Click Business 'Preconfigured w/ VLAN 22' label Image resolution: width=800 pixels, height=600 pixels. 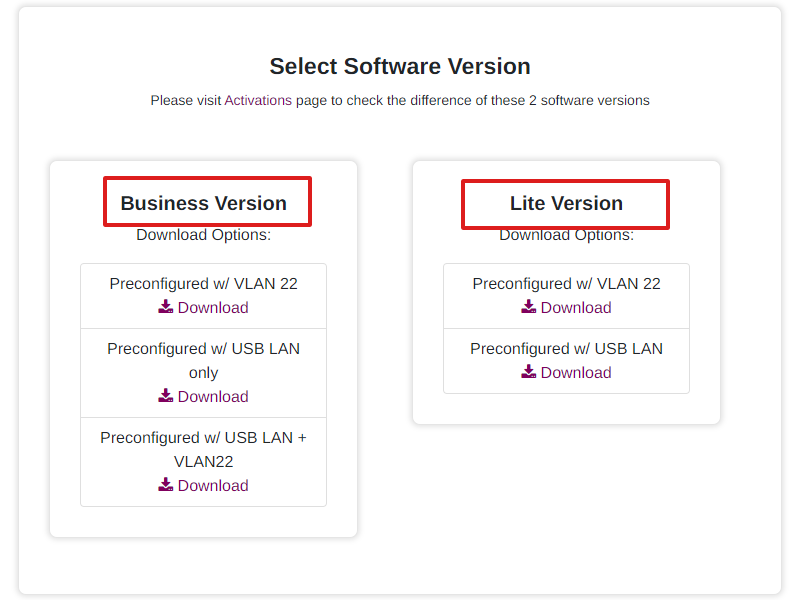point(204,284)
